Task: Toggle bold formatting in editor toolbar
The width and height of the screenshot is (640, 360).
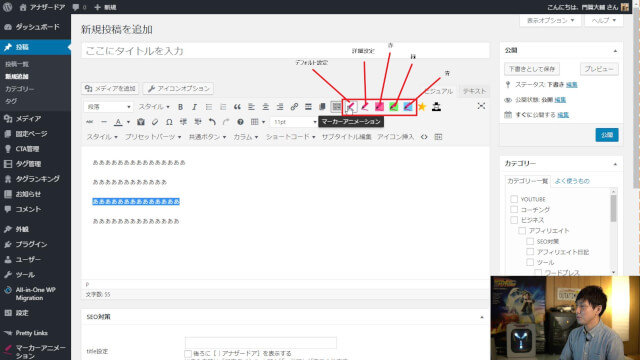Action: coord(180,107)
